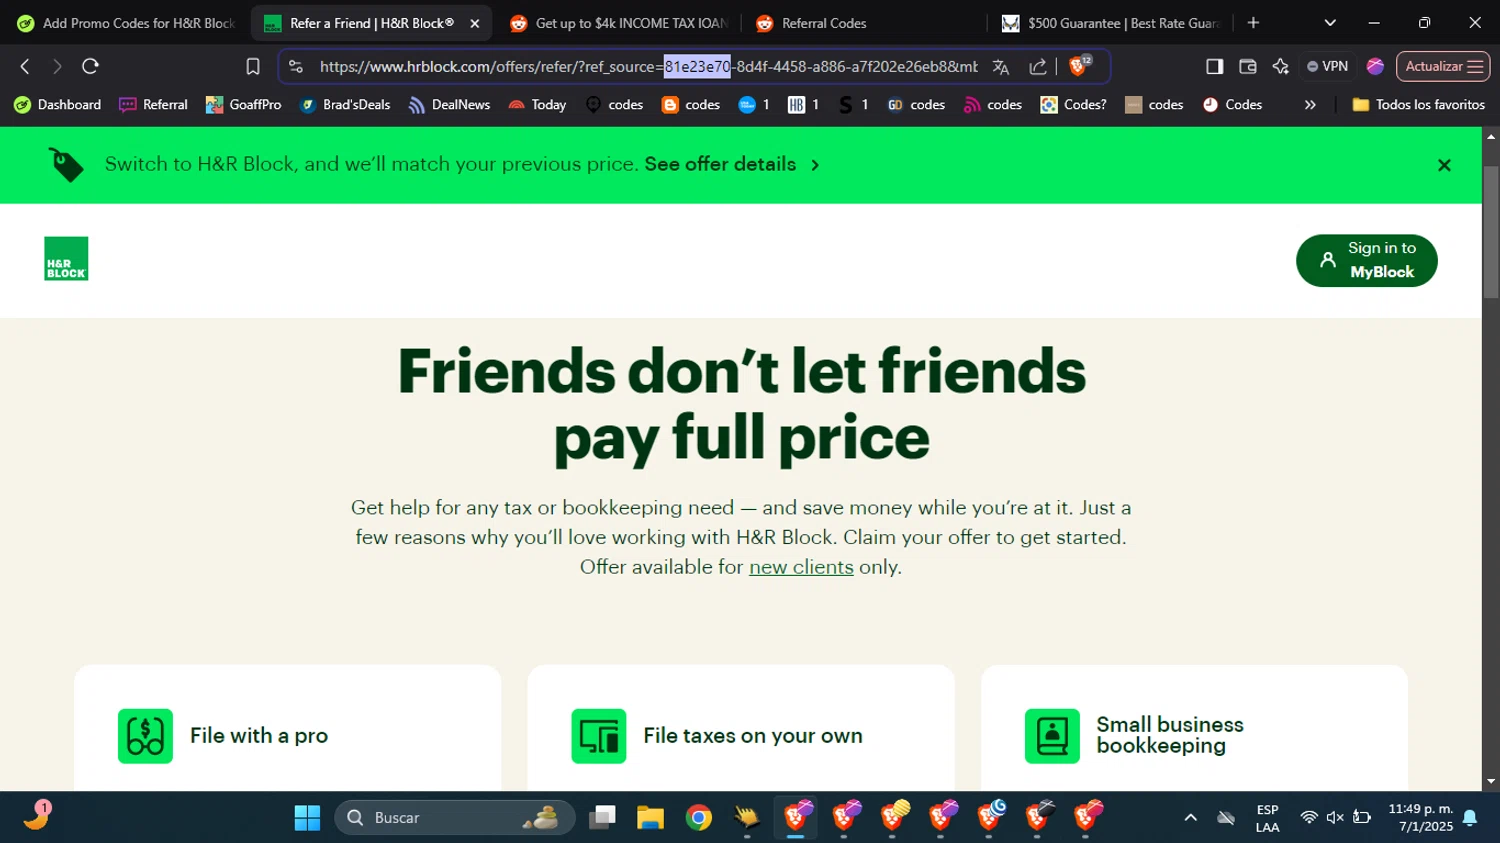Sign in to MyBlock

[x=1366, y=260]
